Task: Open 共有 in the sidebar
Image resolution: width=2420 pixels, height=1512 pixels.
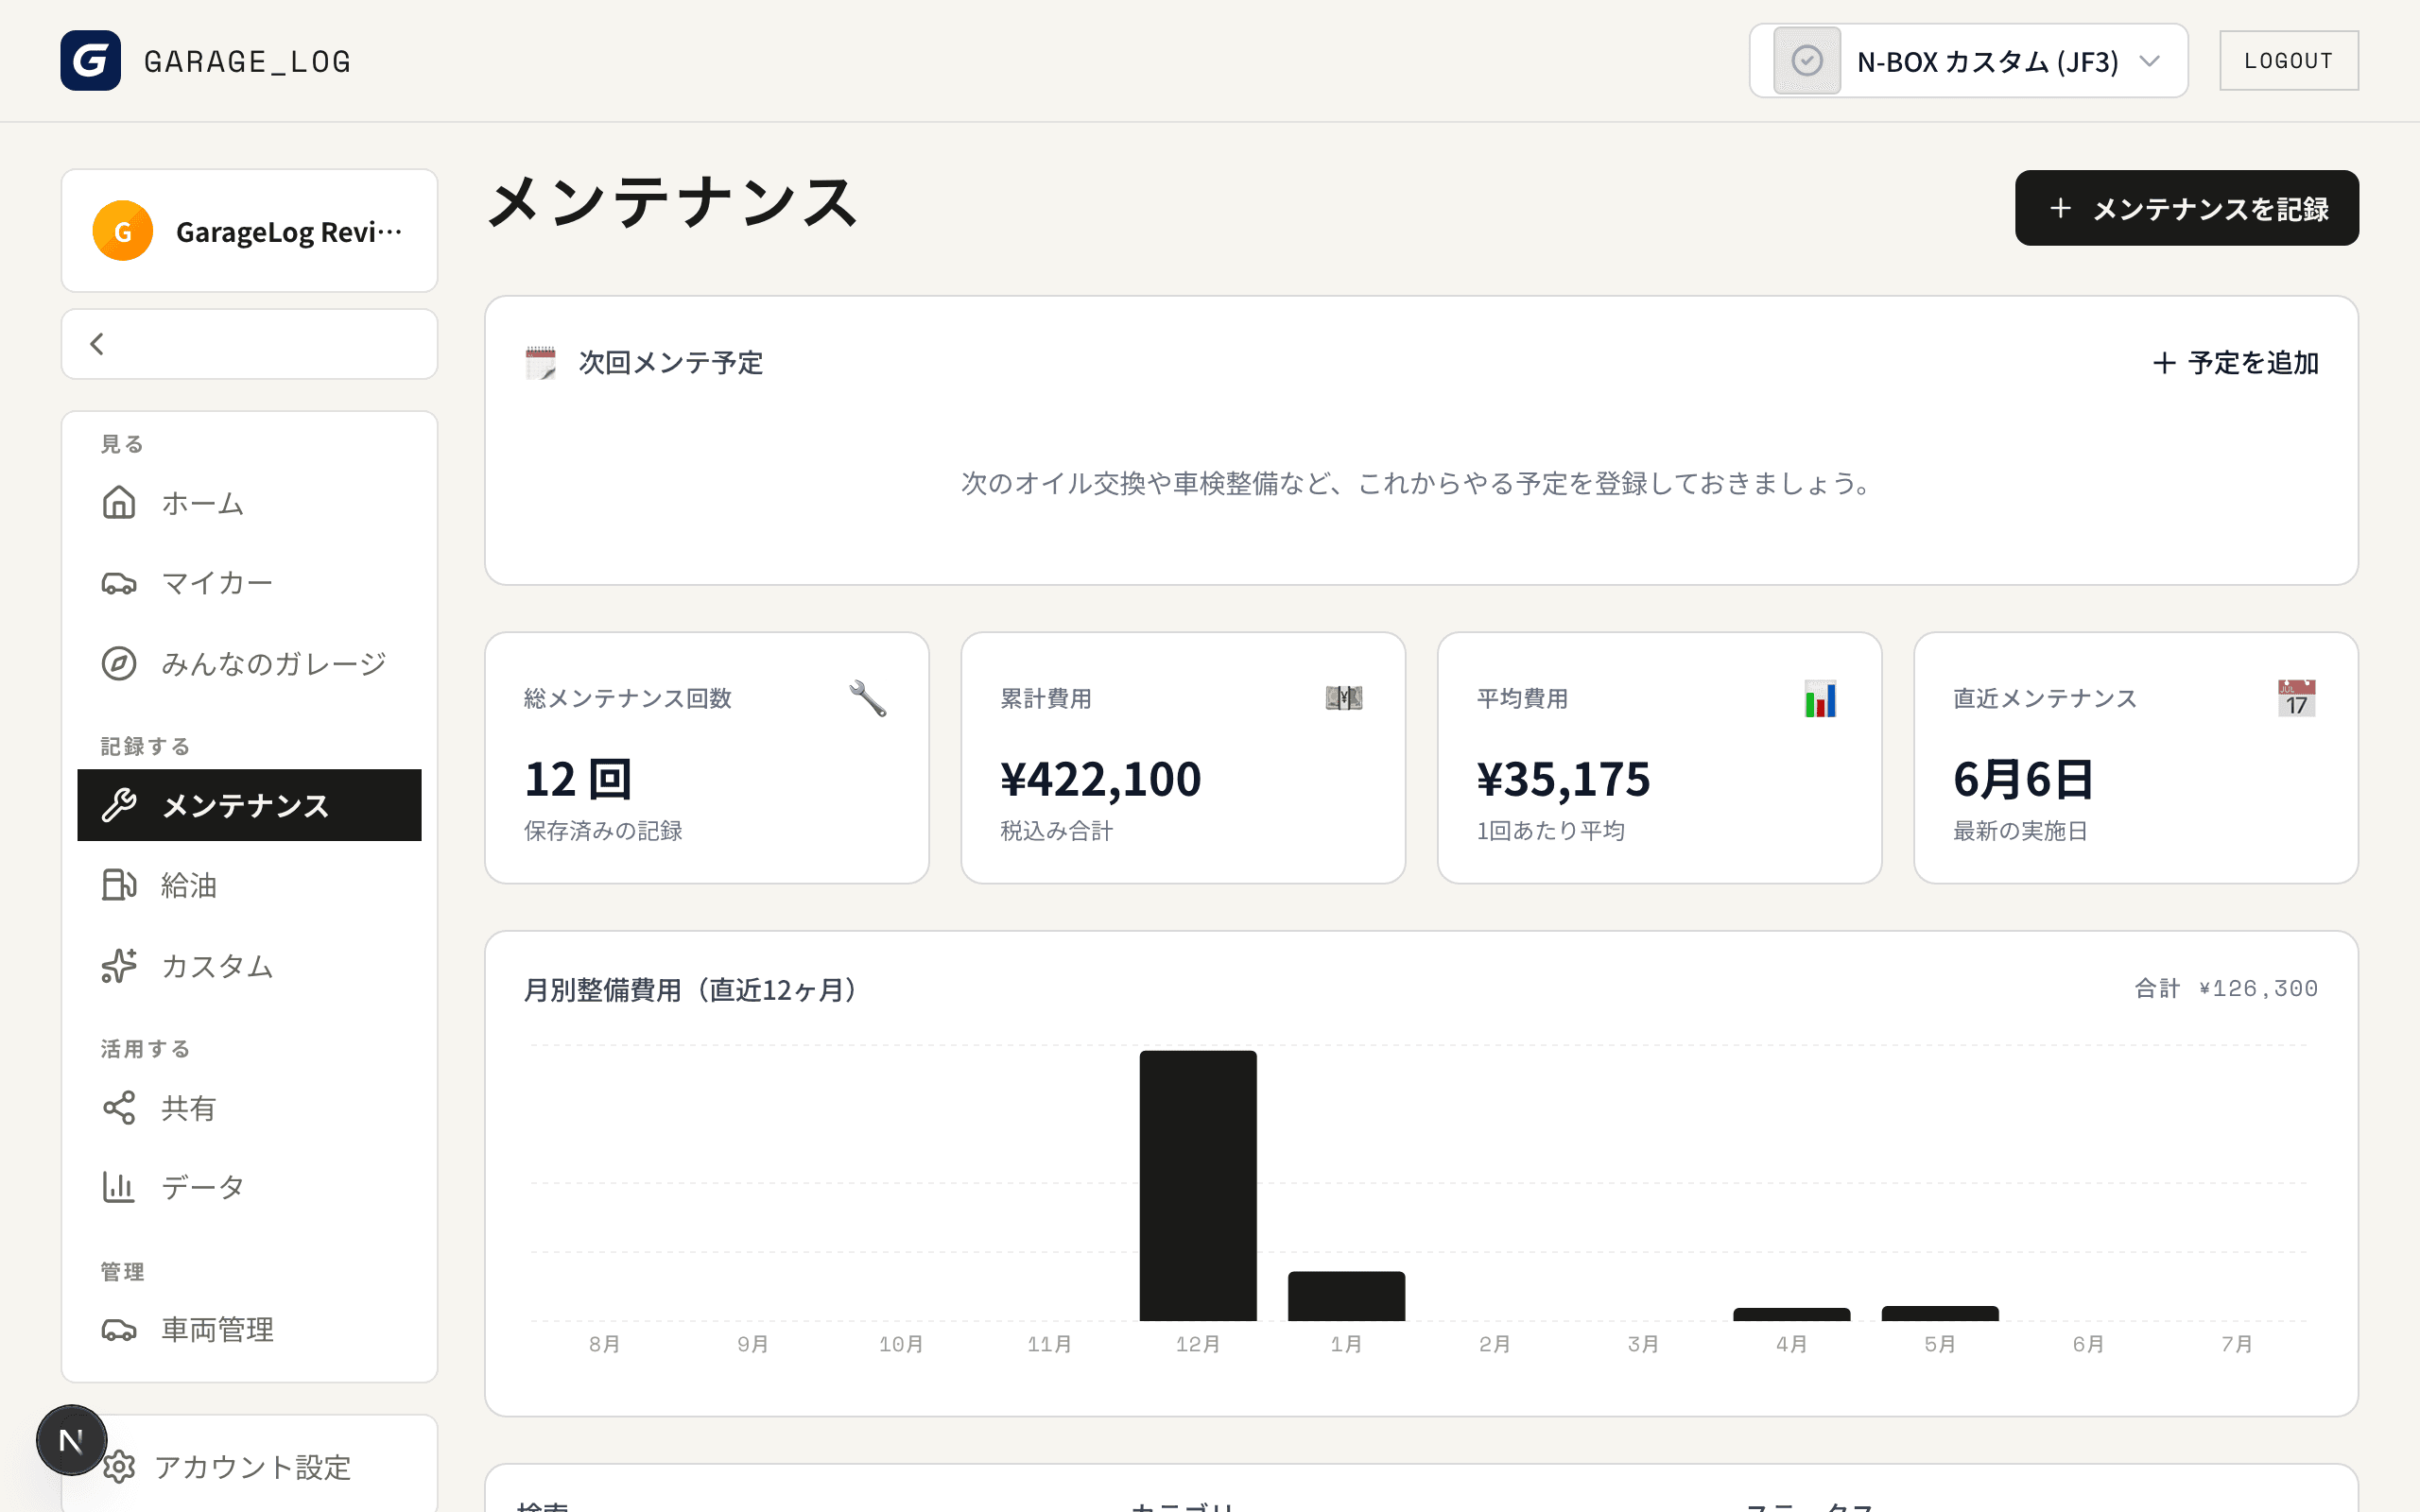Action: 249,1108
